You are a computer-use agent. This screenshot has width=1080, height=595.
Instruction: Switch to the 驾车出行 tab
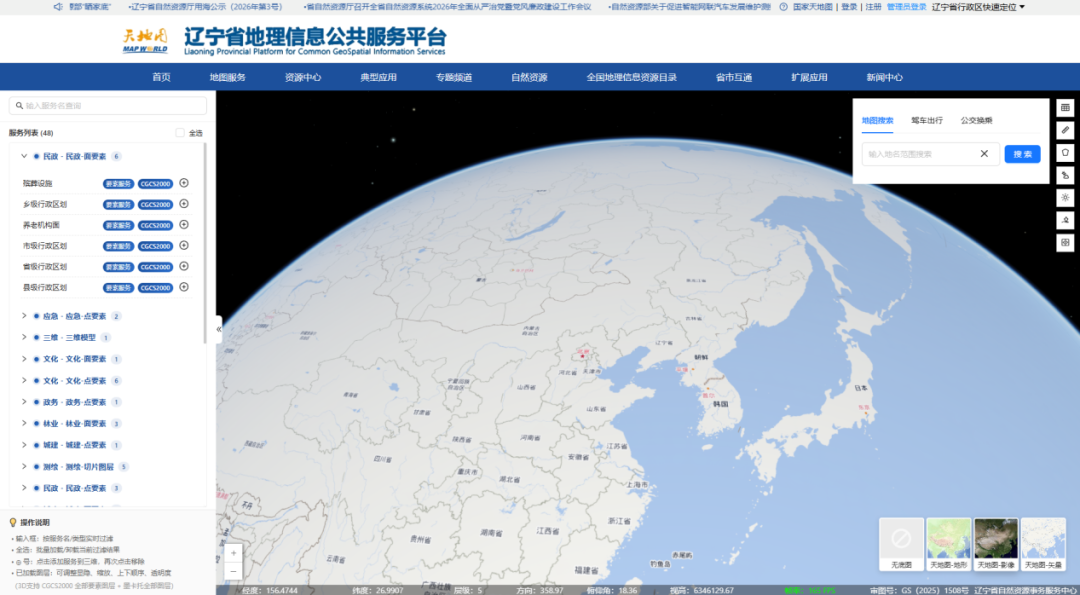pyautogui.click(x=927, y=121)
